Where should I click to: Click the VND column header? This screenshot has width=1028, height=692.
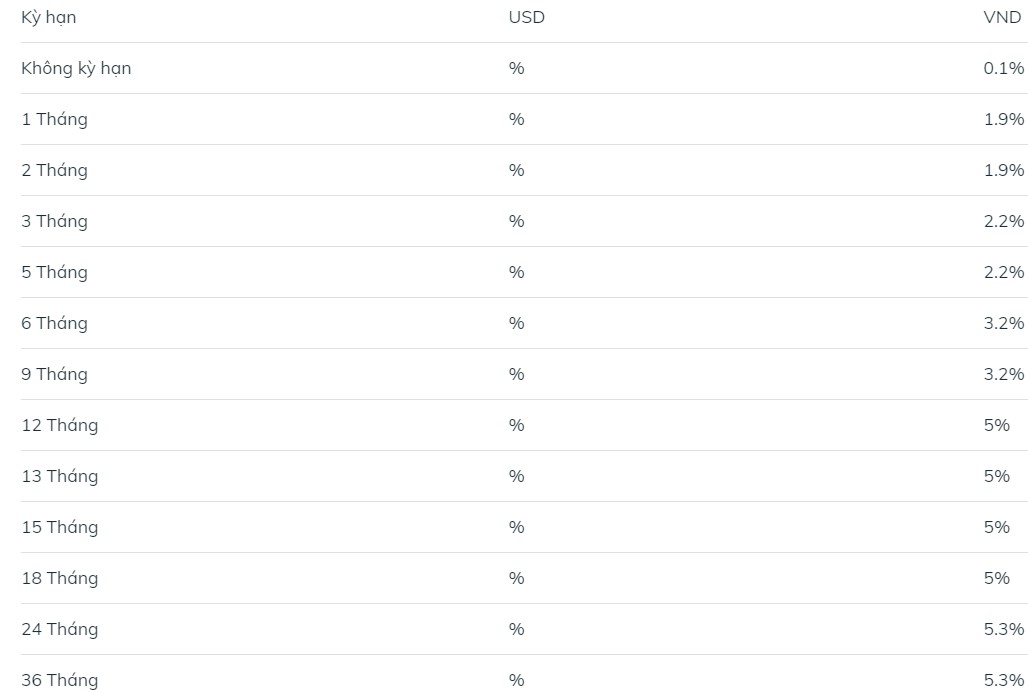point(1002,18)
